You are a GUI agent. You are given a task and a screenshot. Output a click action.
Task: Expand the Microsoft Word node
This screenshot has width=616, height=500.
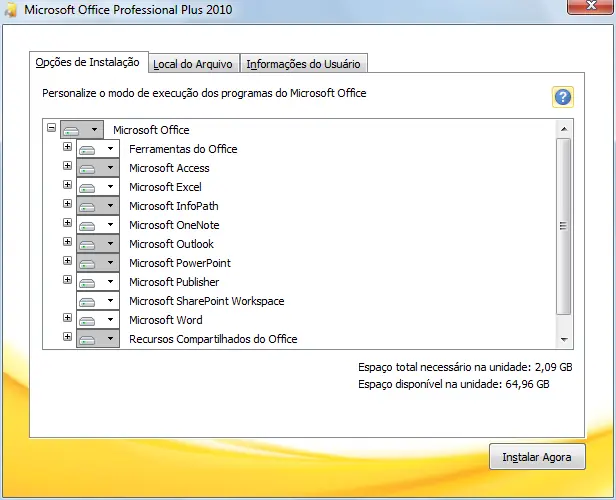pyautogui.click(x=68, y=318)
